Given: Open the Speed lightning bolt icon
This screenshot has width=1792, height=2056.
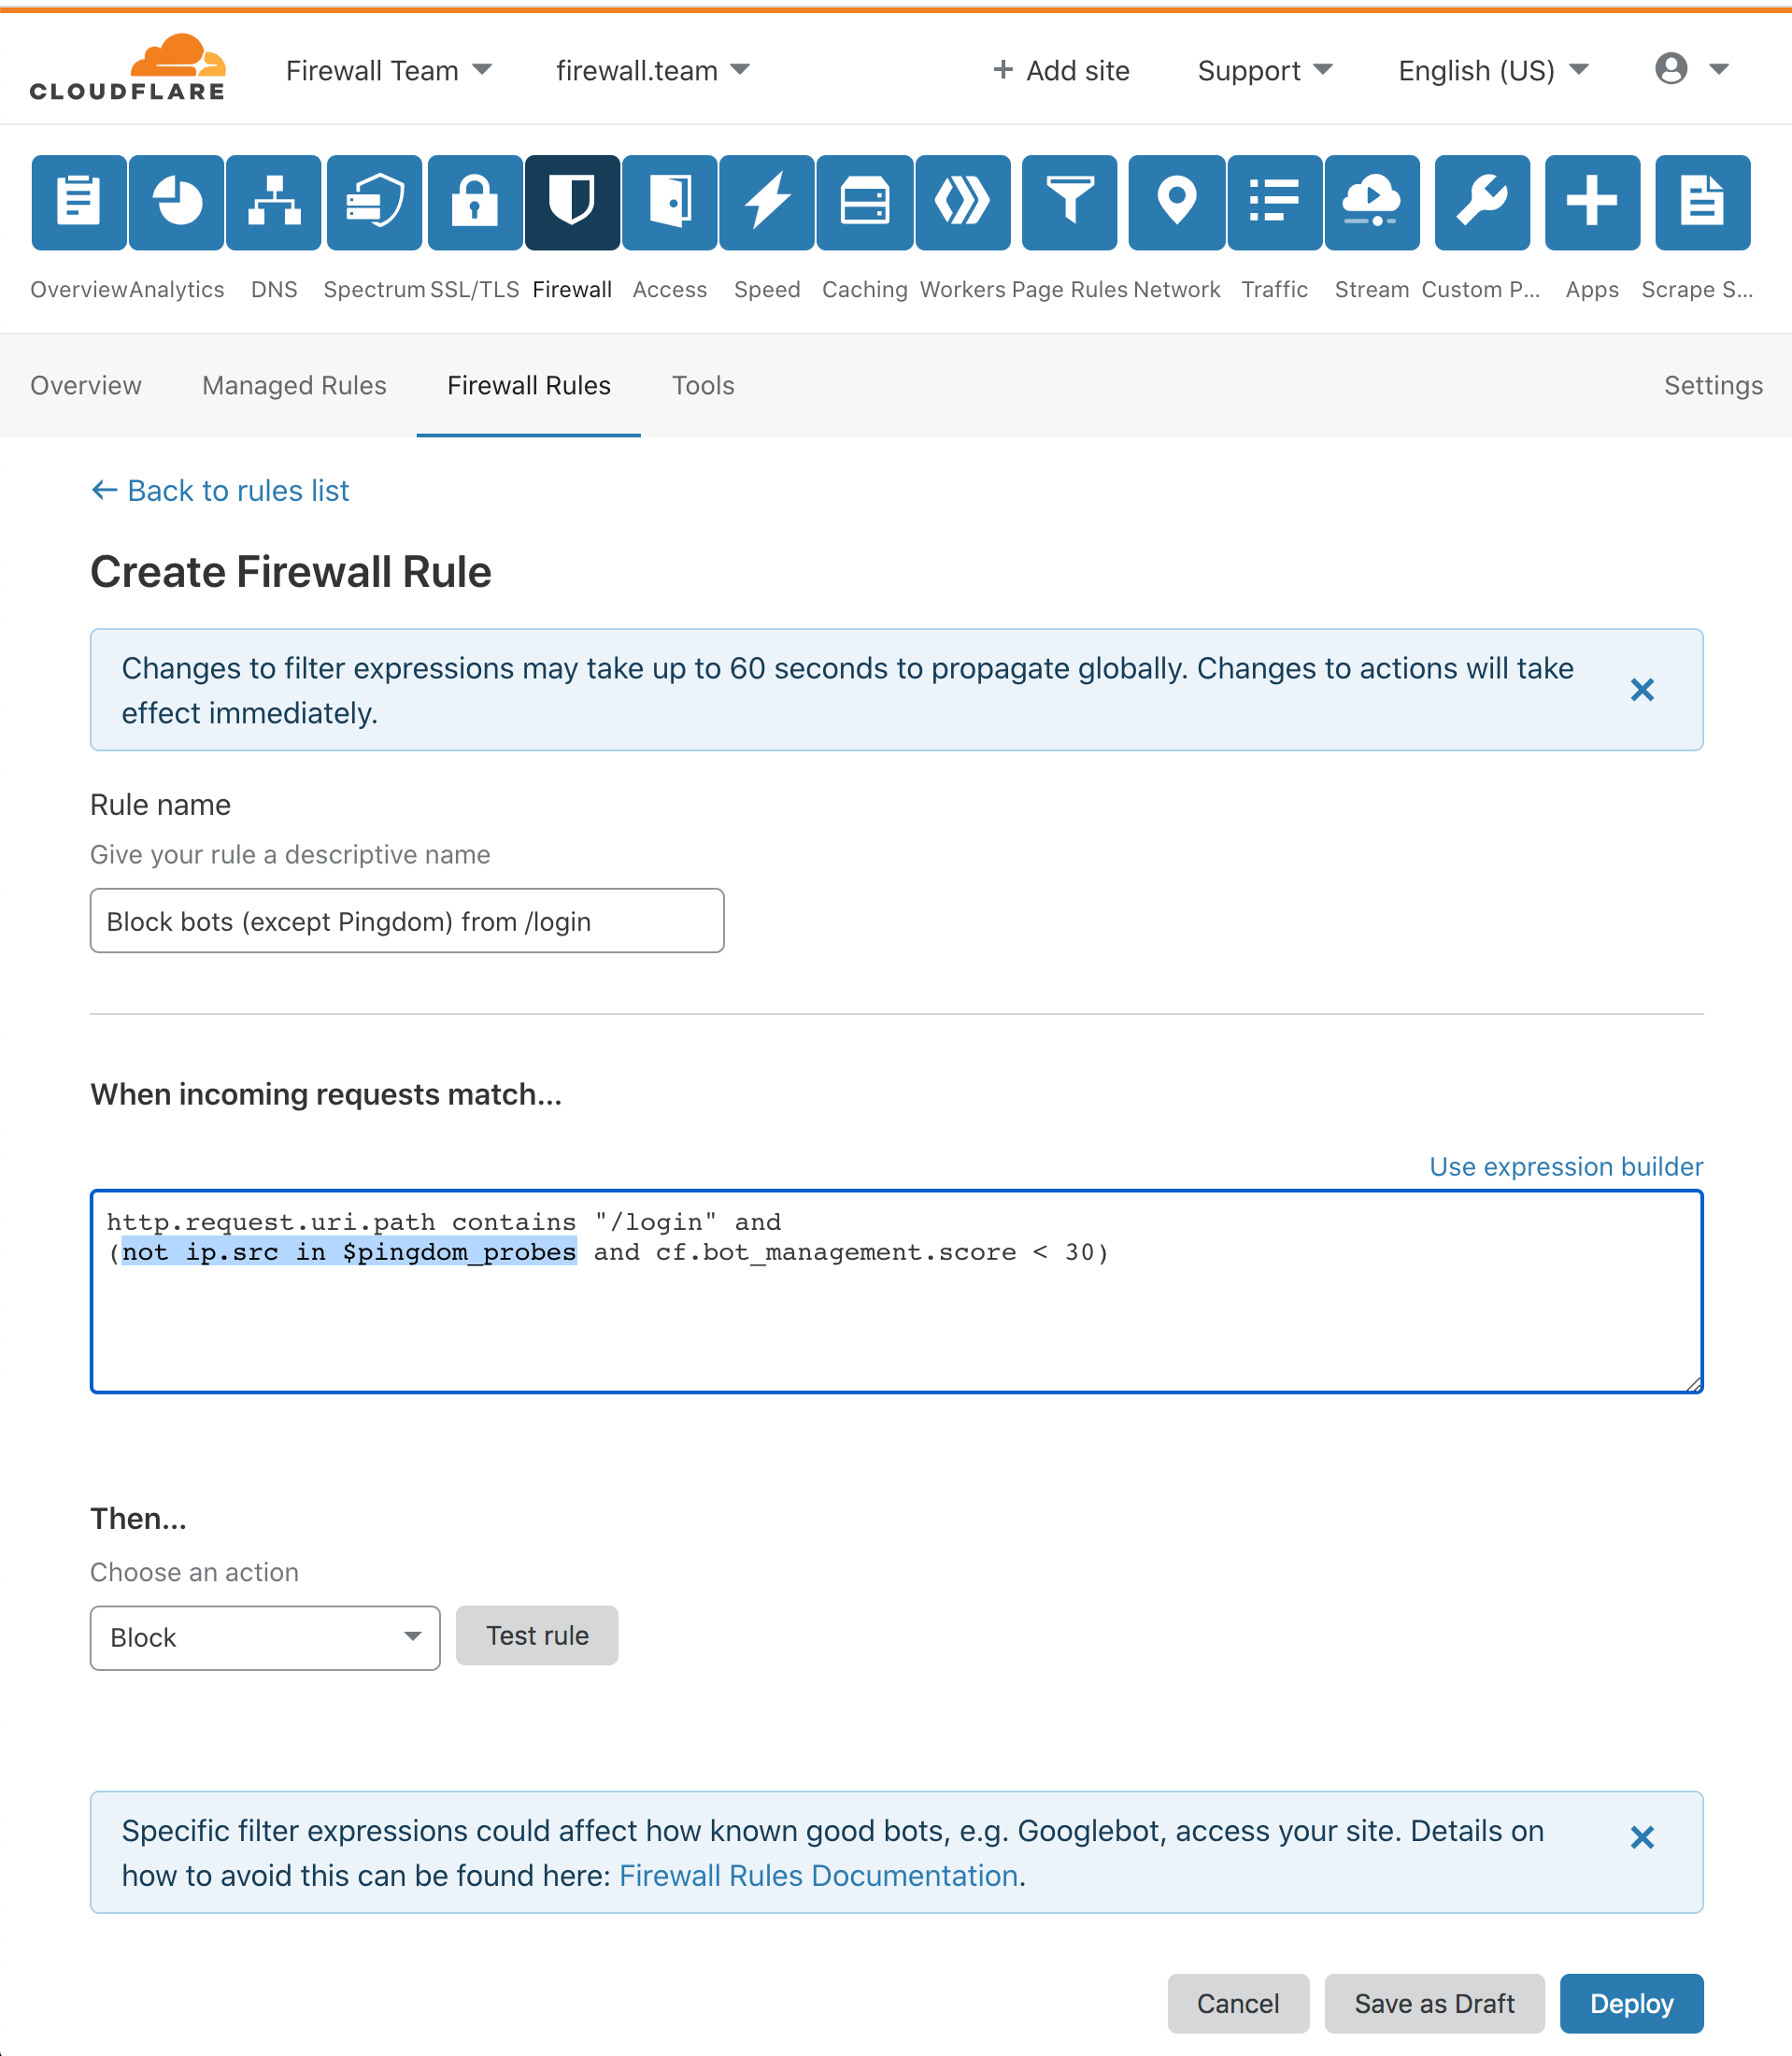Looking at the screenshot, I should pyautogui.click(x=767, y=202).
